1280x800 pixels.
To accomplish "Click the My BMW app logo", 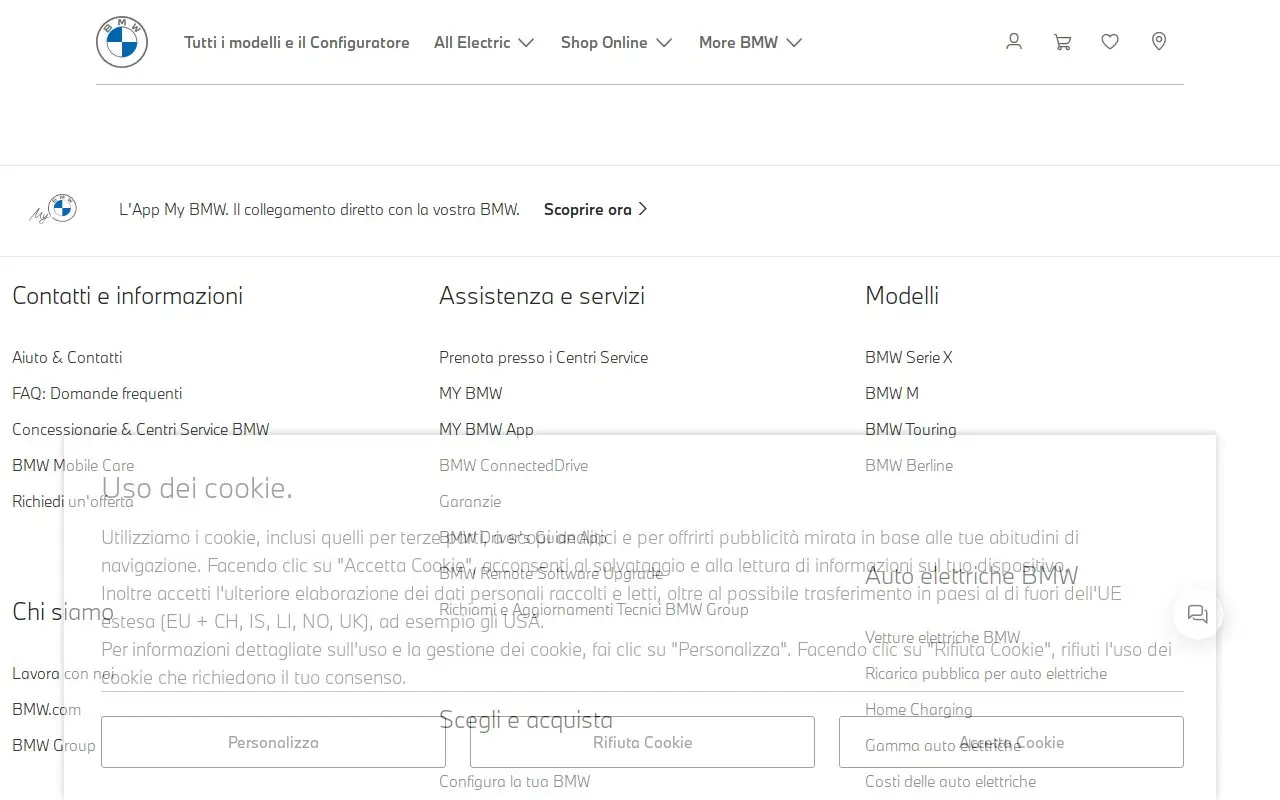I will (54, 209).
